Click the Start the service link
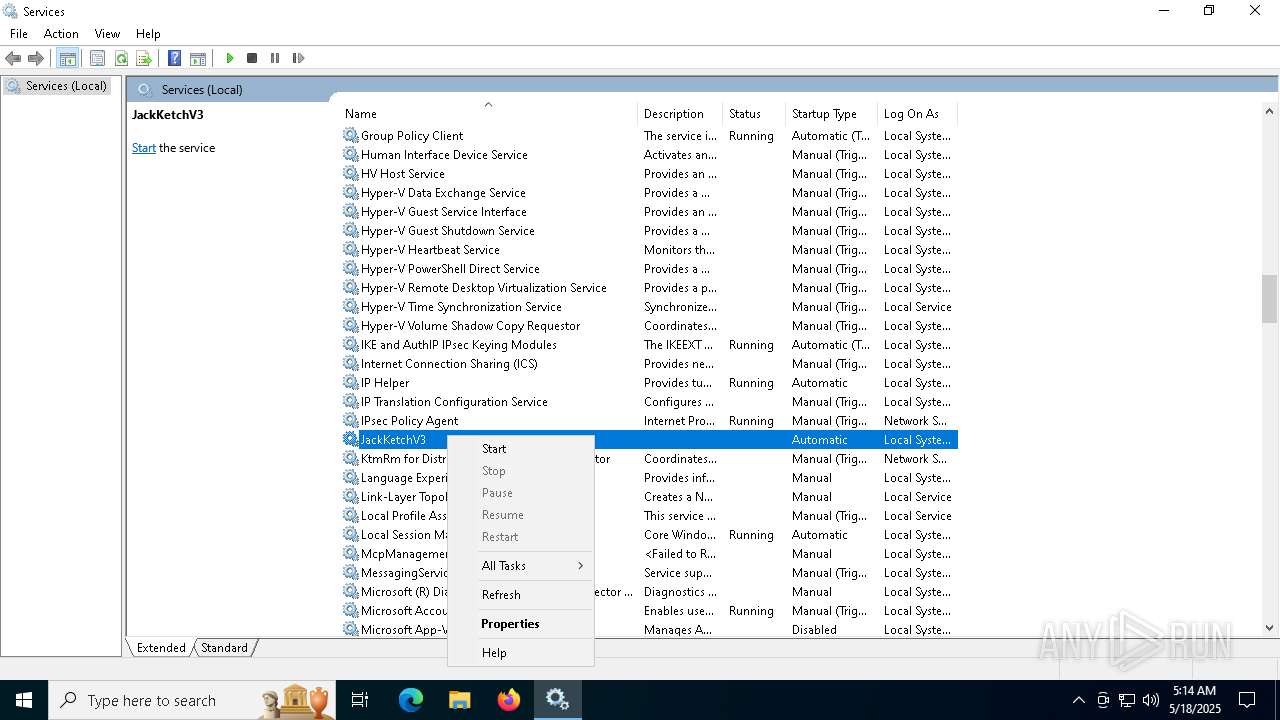The width and height of the screenshot is (1280, 720). pos(144,148)
